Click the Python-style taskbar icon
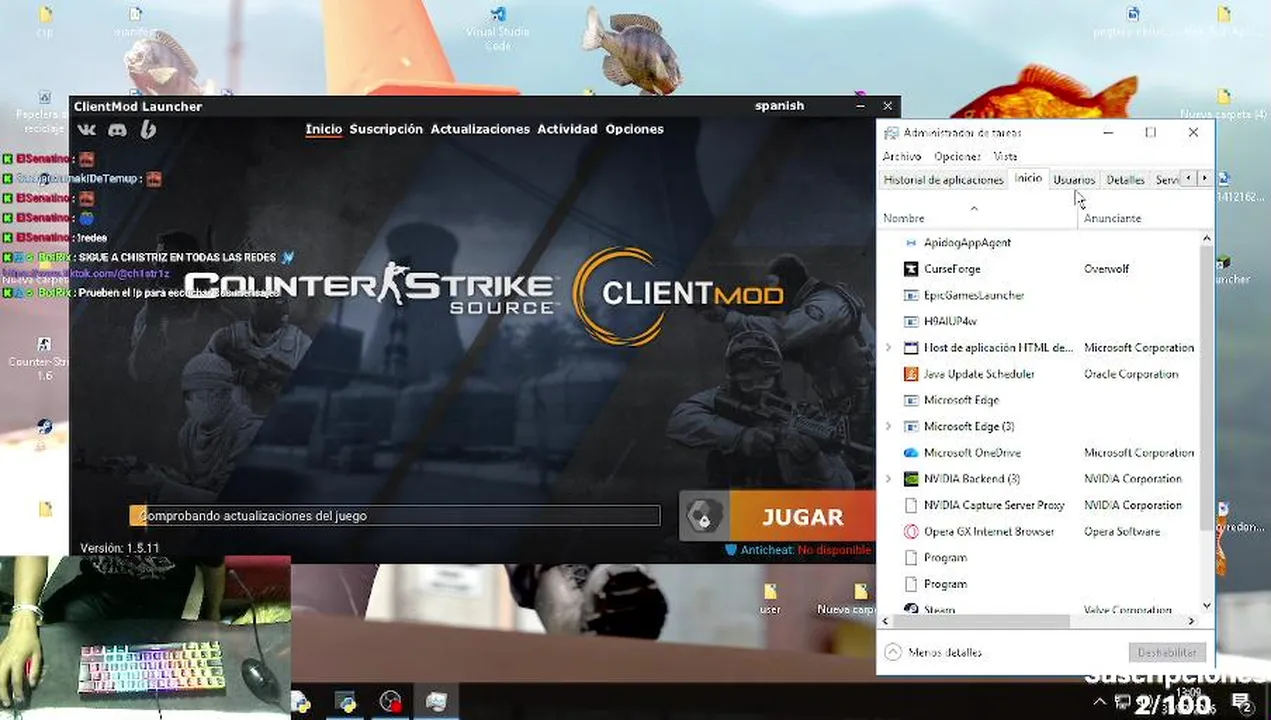Screen dimensions: 1271x720 (x=346, y=702)
